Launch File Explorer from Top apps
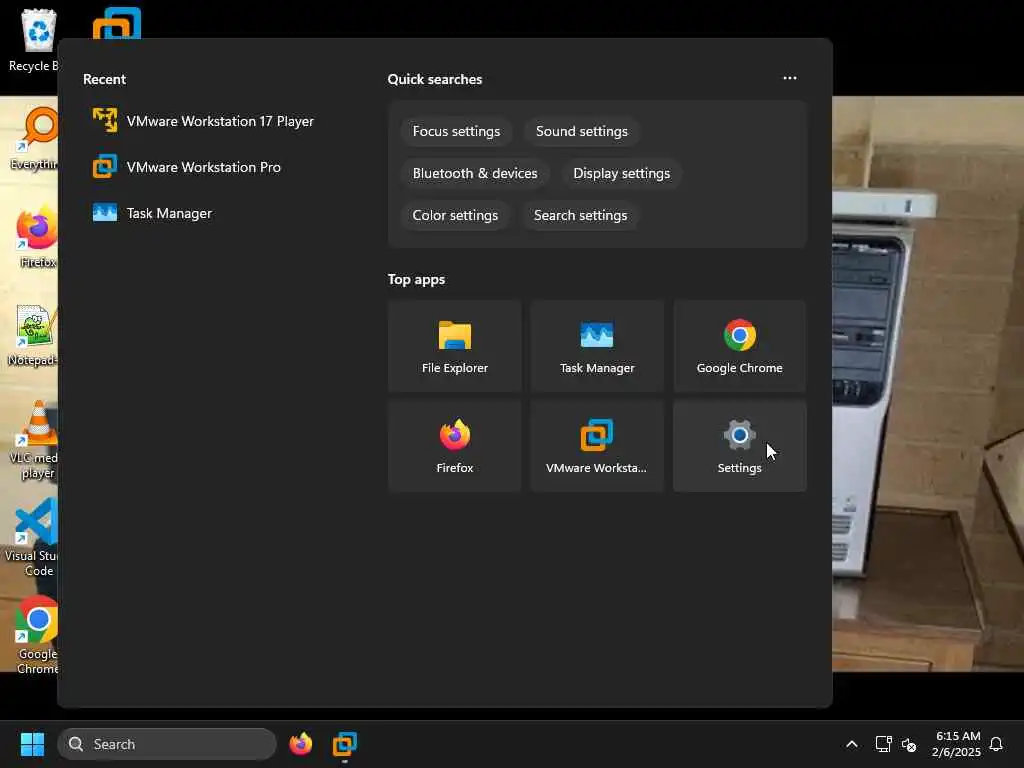This screenshot has height=768, width=1024. pyautogui.click(x=455, y=346)
